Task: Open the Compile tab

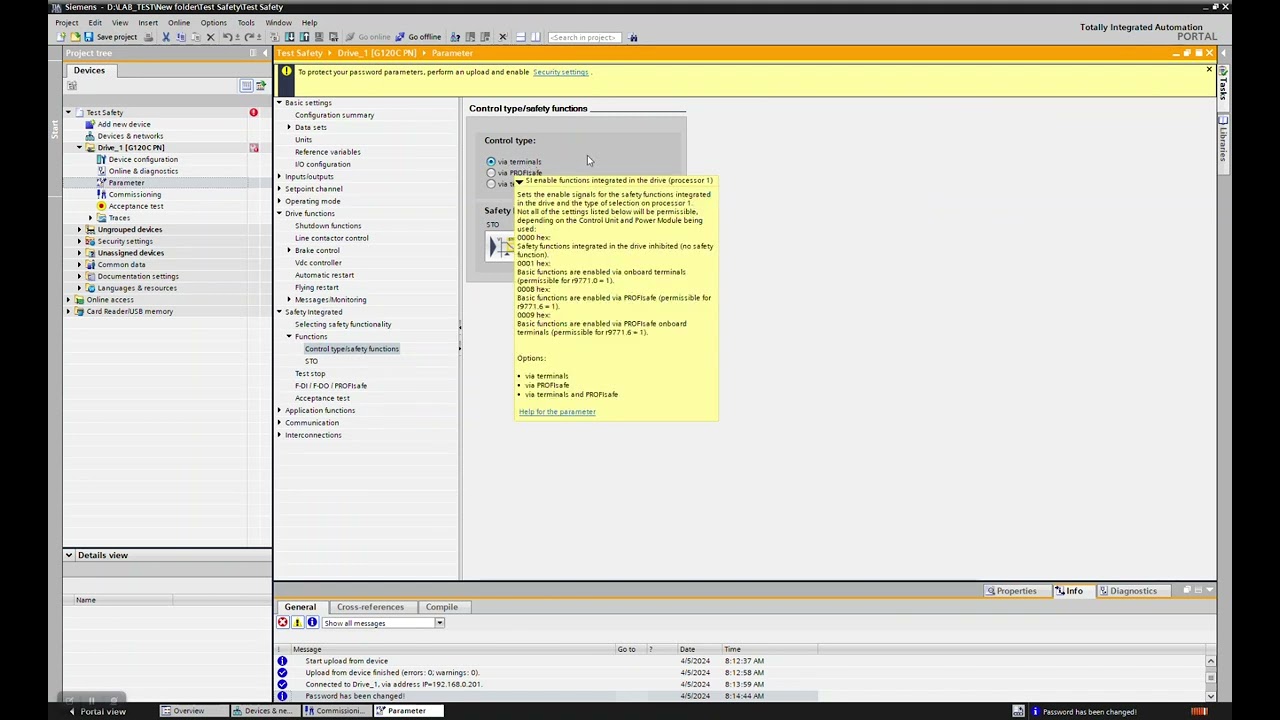Action: 441,607
